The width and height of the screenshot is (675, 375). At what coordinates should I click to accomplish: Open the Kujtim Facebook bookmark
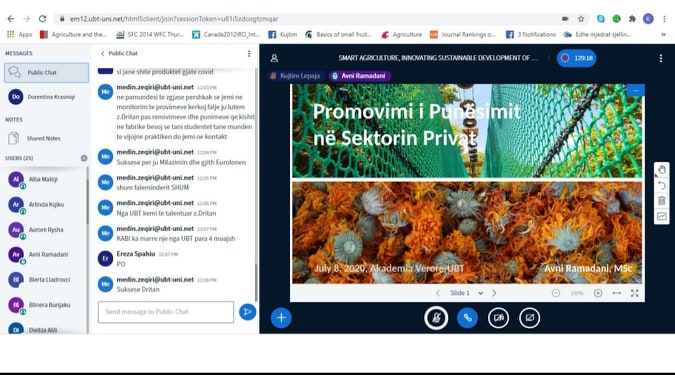(282, 34)
